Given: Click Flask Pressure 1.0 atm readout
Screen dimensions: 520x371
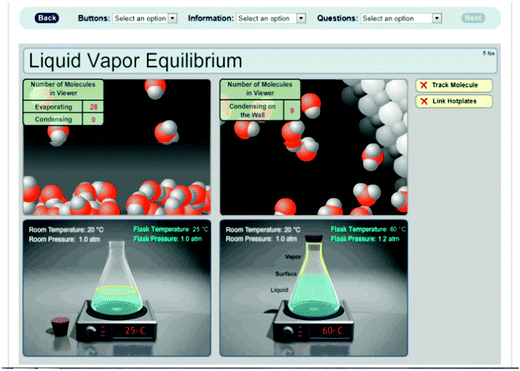Looking at the screenshot, I should tap(168, 239).
